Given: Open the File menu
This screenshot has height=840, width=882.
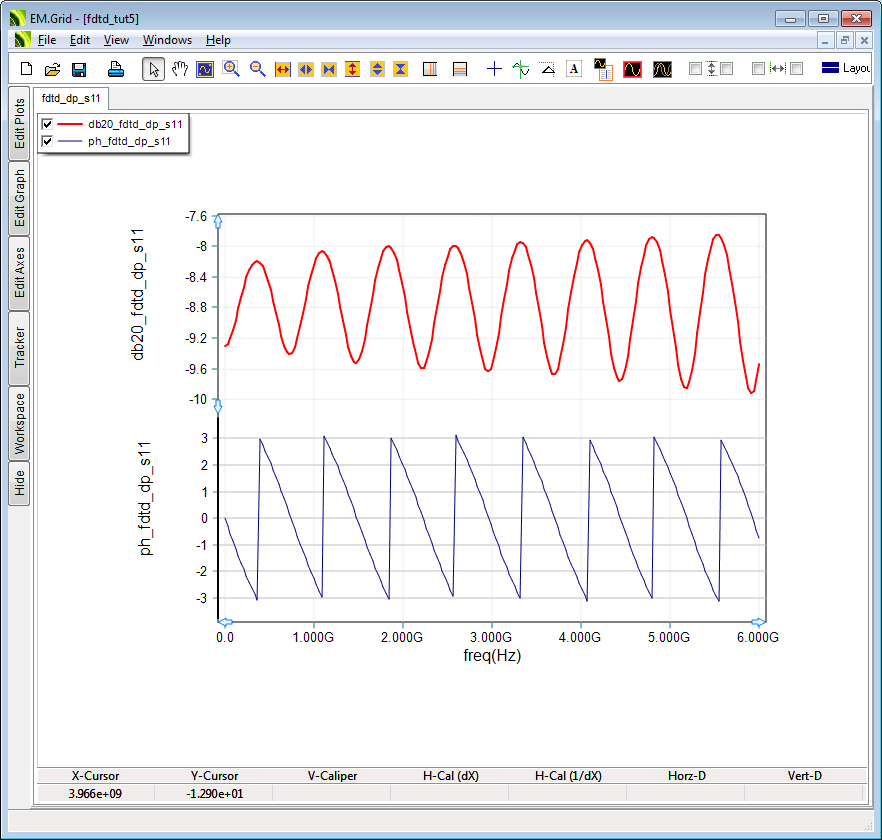Looking at the screenshot, I should coord(47,40).
